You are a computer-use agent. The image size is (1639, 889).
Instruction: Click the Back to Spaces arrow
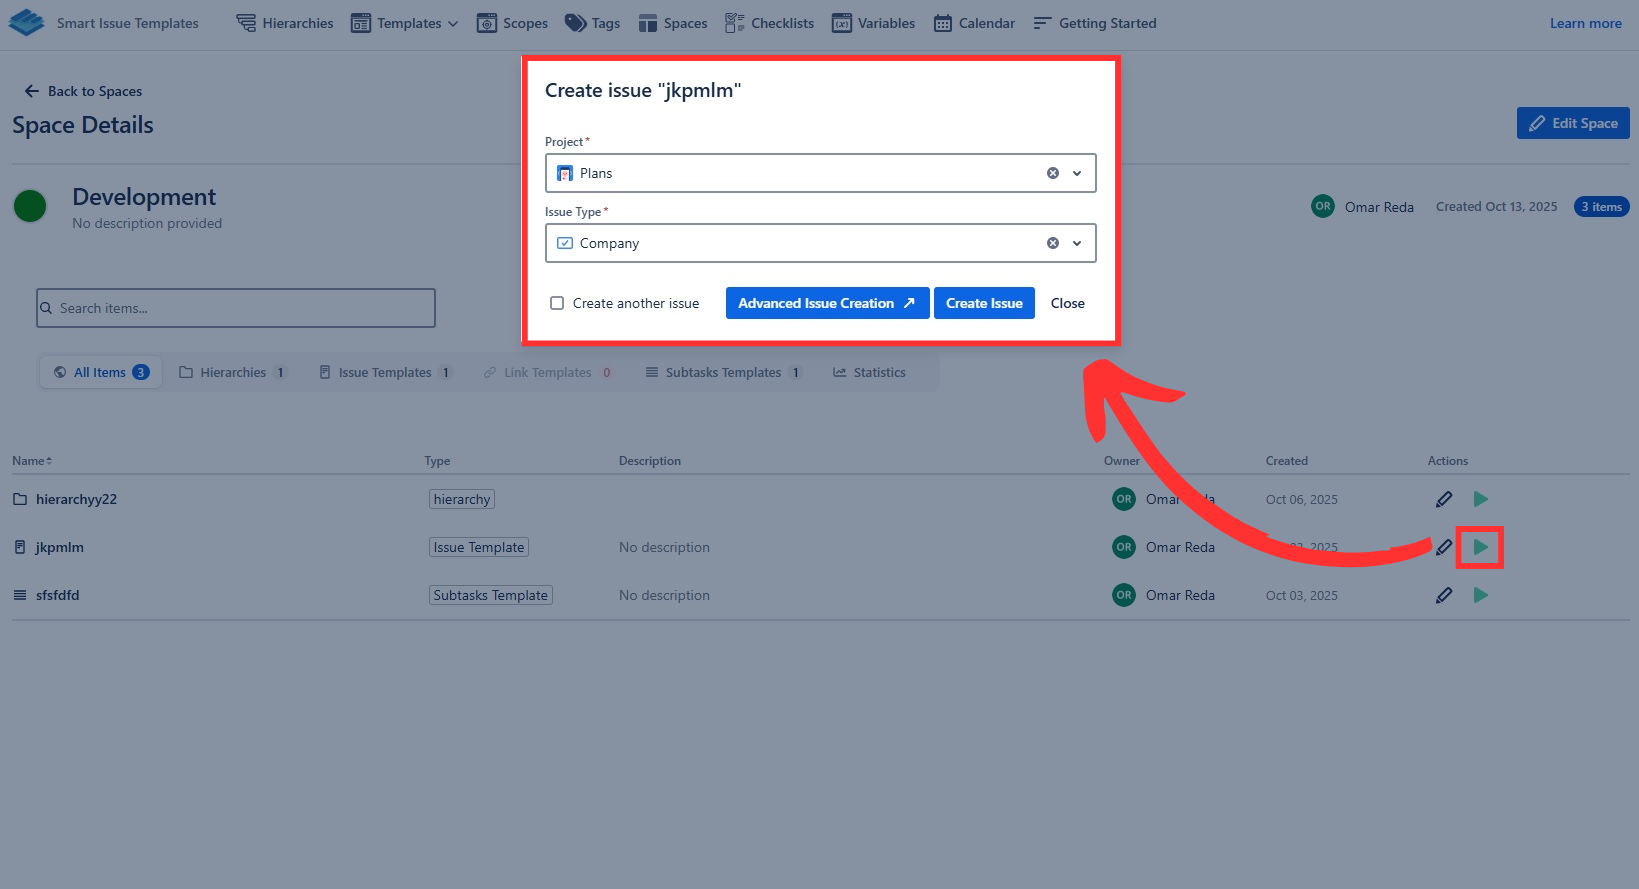tap(31, 91)
